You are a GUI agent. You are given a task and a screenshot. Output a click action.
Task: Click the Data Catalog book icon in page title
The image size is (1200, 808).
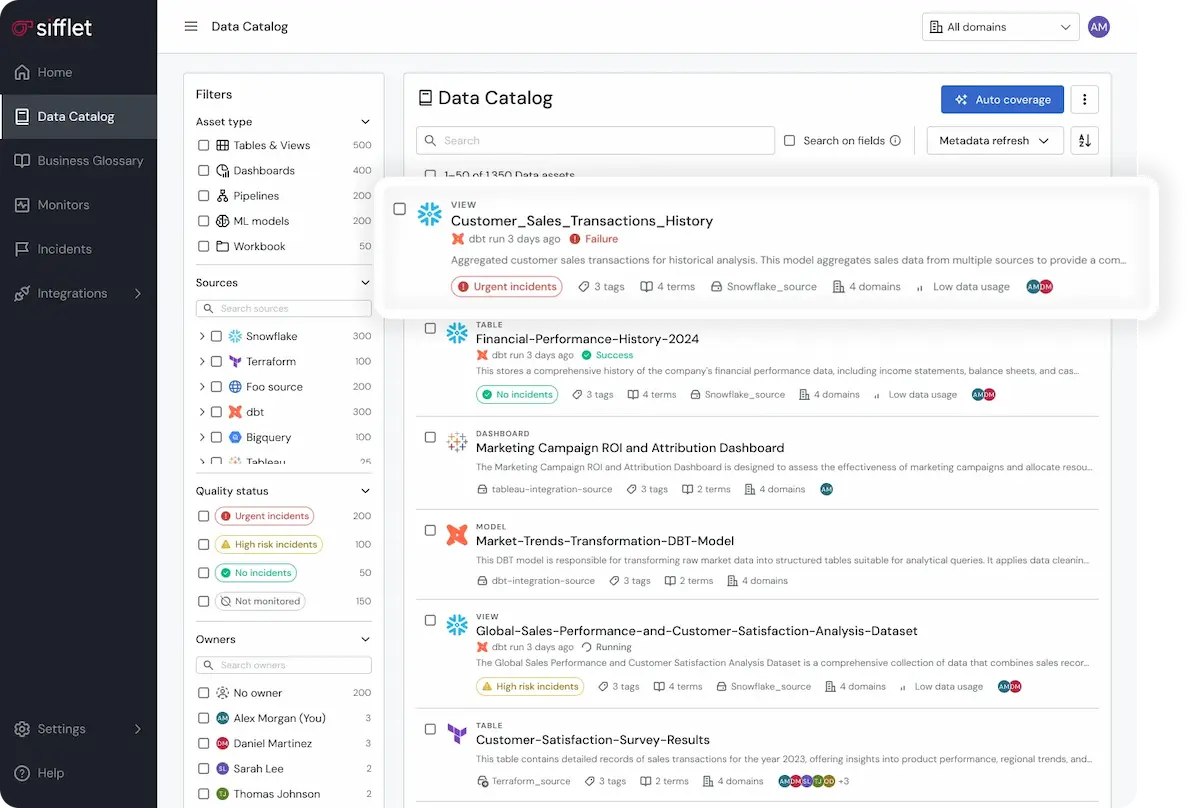point(425,98)
